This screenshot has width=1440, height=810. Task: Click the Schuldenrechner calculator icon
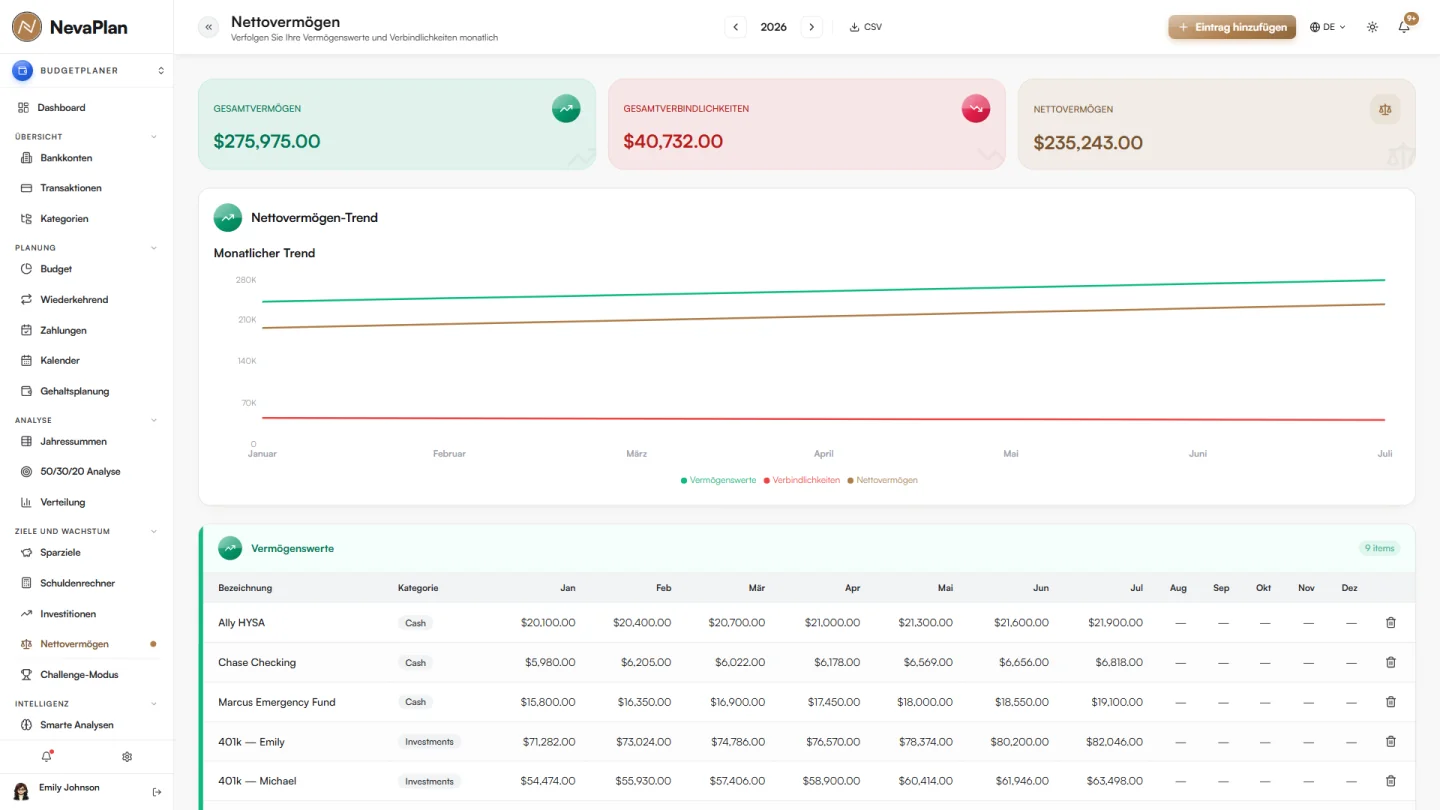(27, 583)
